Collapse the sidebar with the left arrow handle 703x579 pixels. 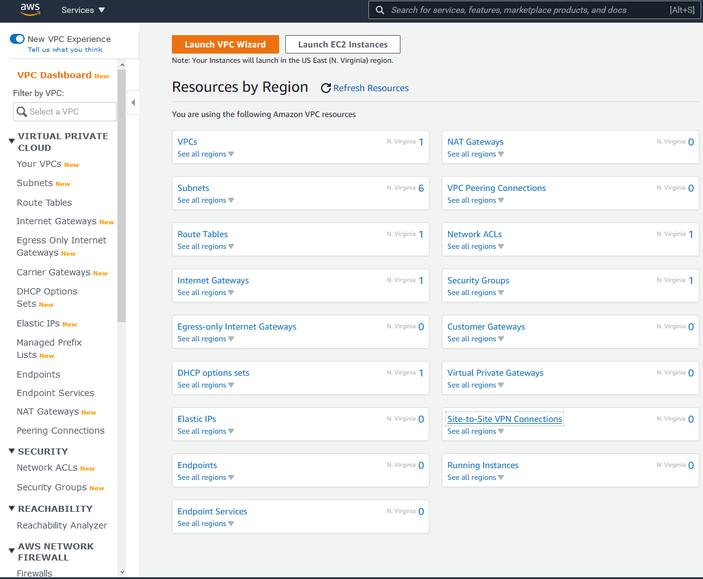click(x=133, y=103)
